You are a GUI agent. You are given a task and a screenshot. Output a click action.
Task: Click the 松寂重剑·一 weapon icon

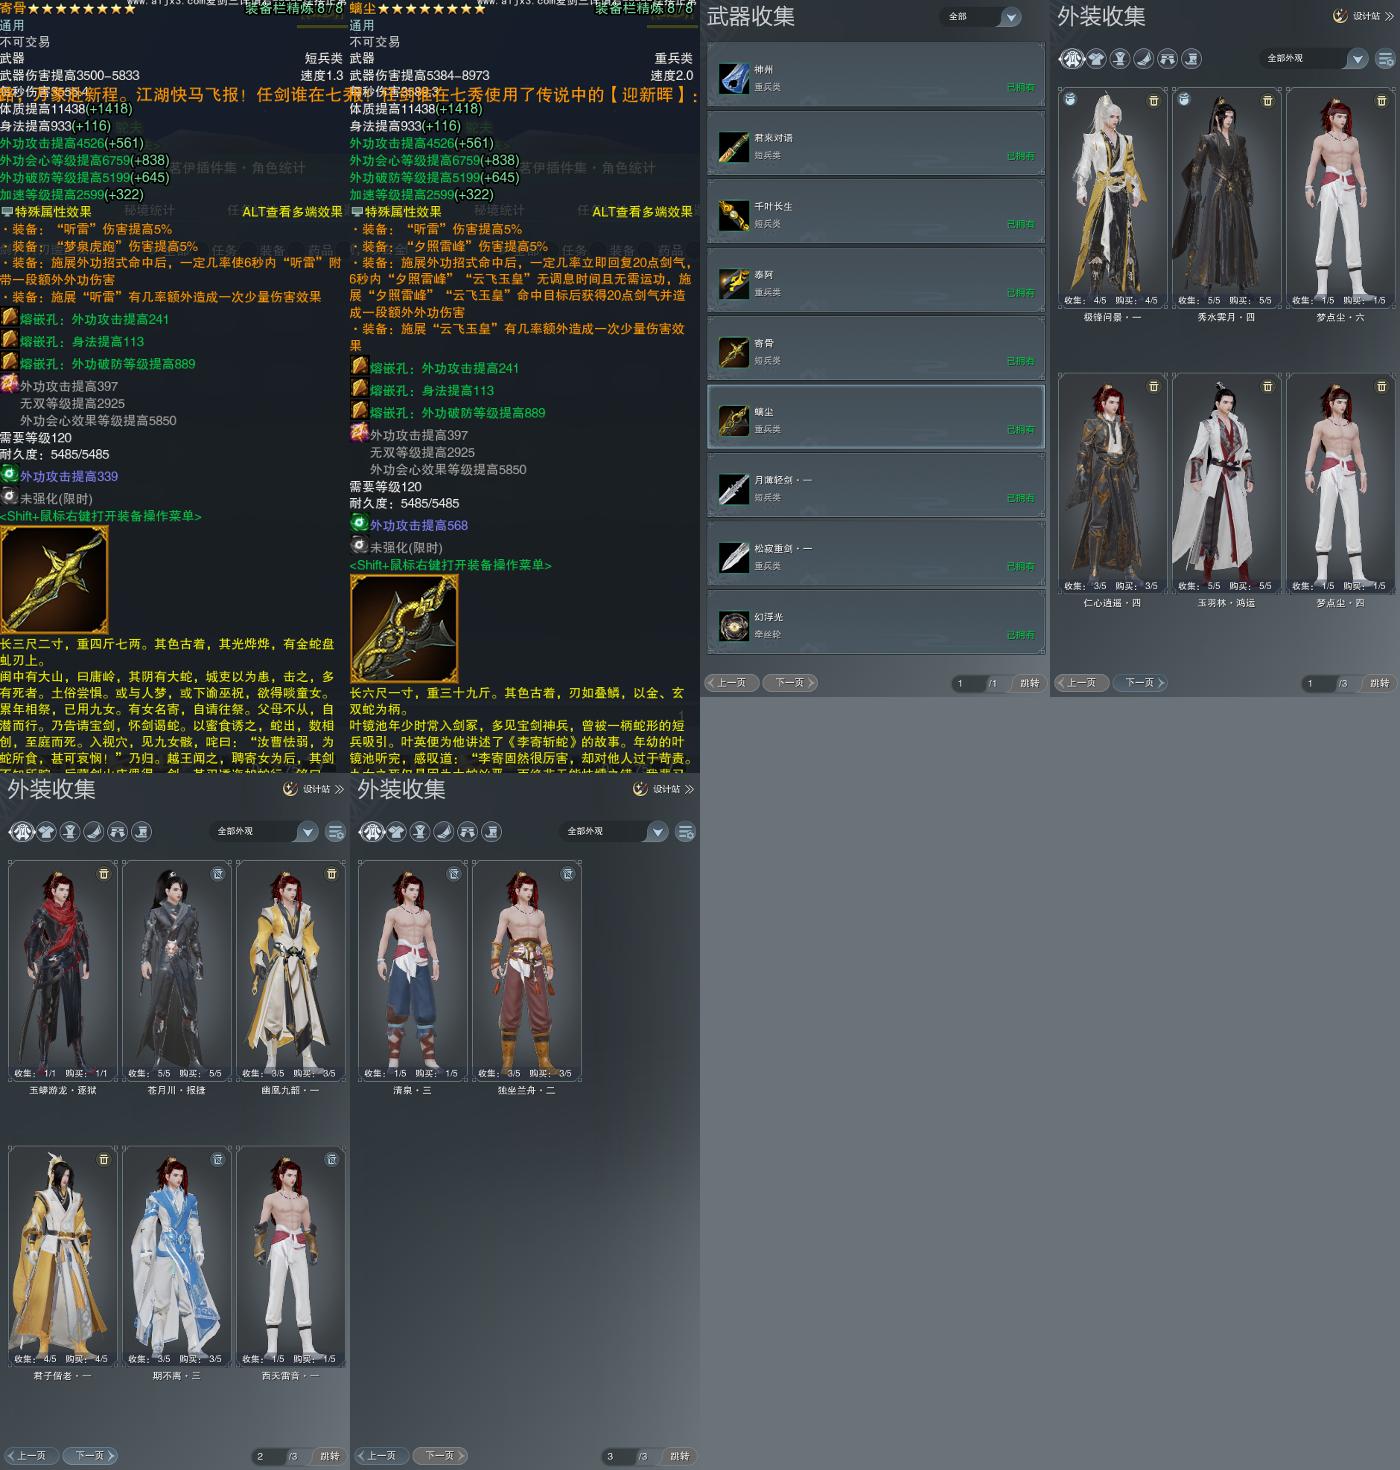point(734,557)
